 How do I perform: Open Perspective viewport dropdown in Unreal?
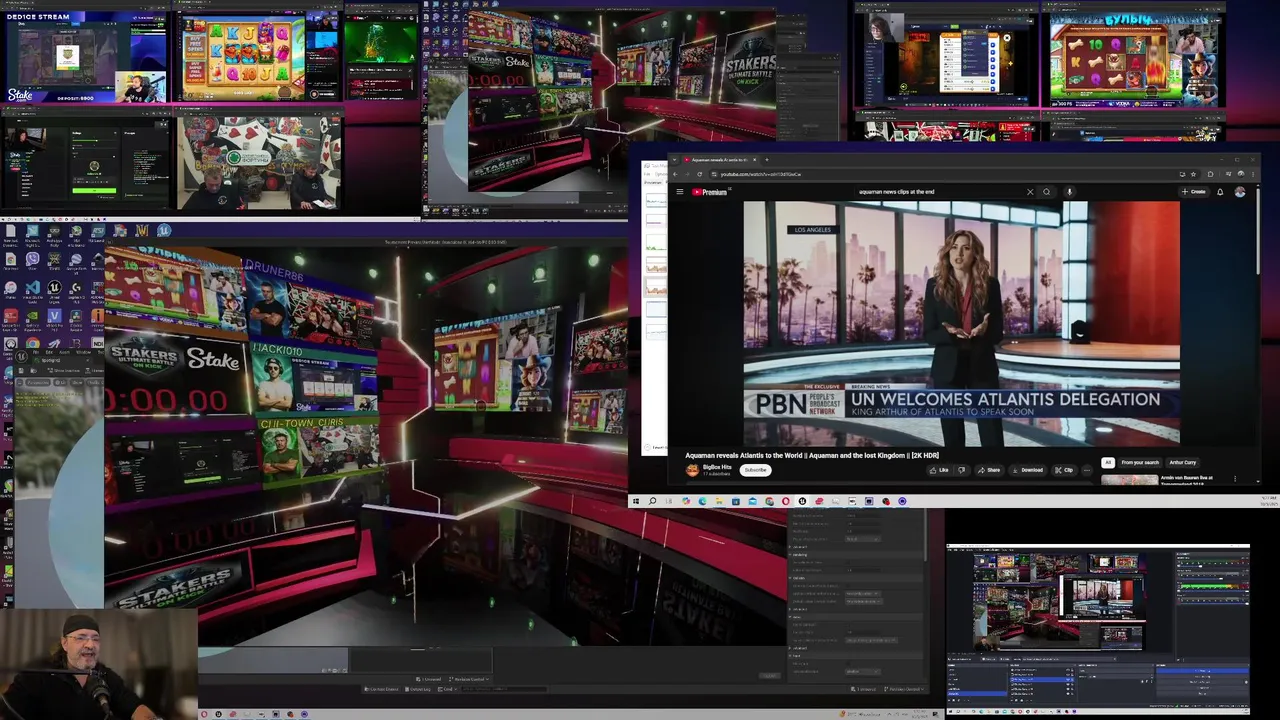38,383
